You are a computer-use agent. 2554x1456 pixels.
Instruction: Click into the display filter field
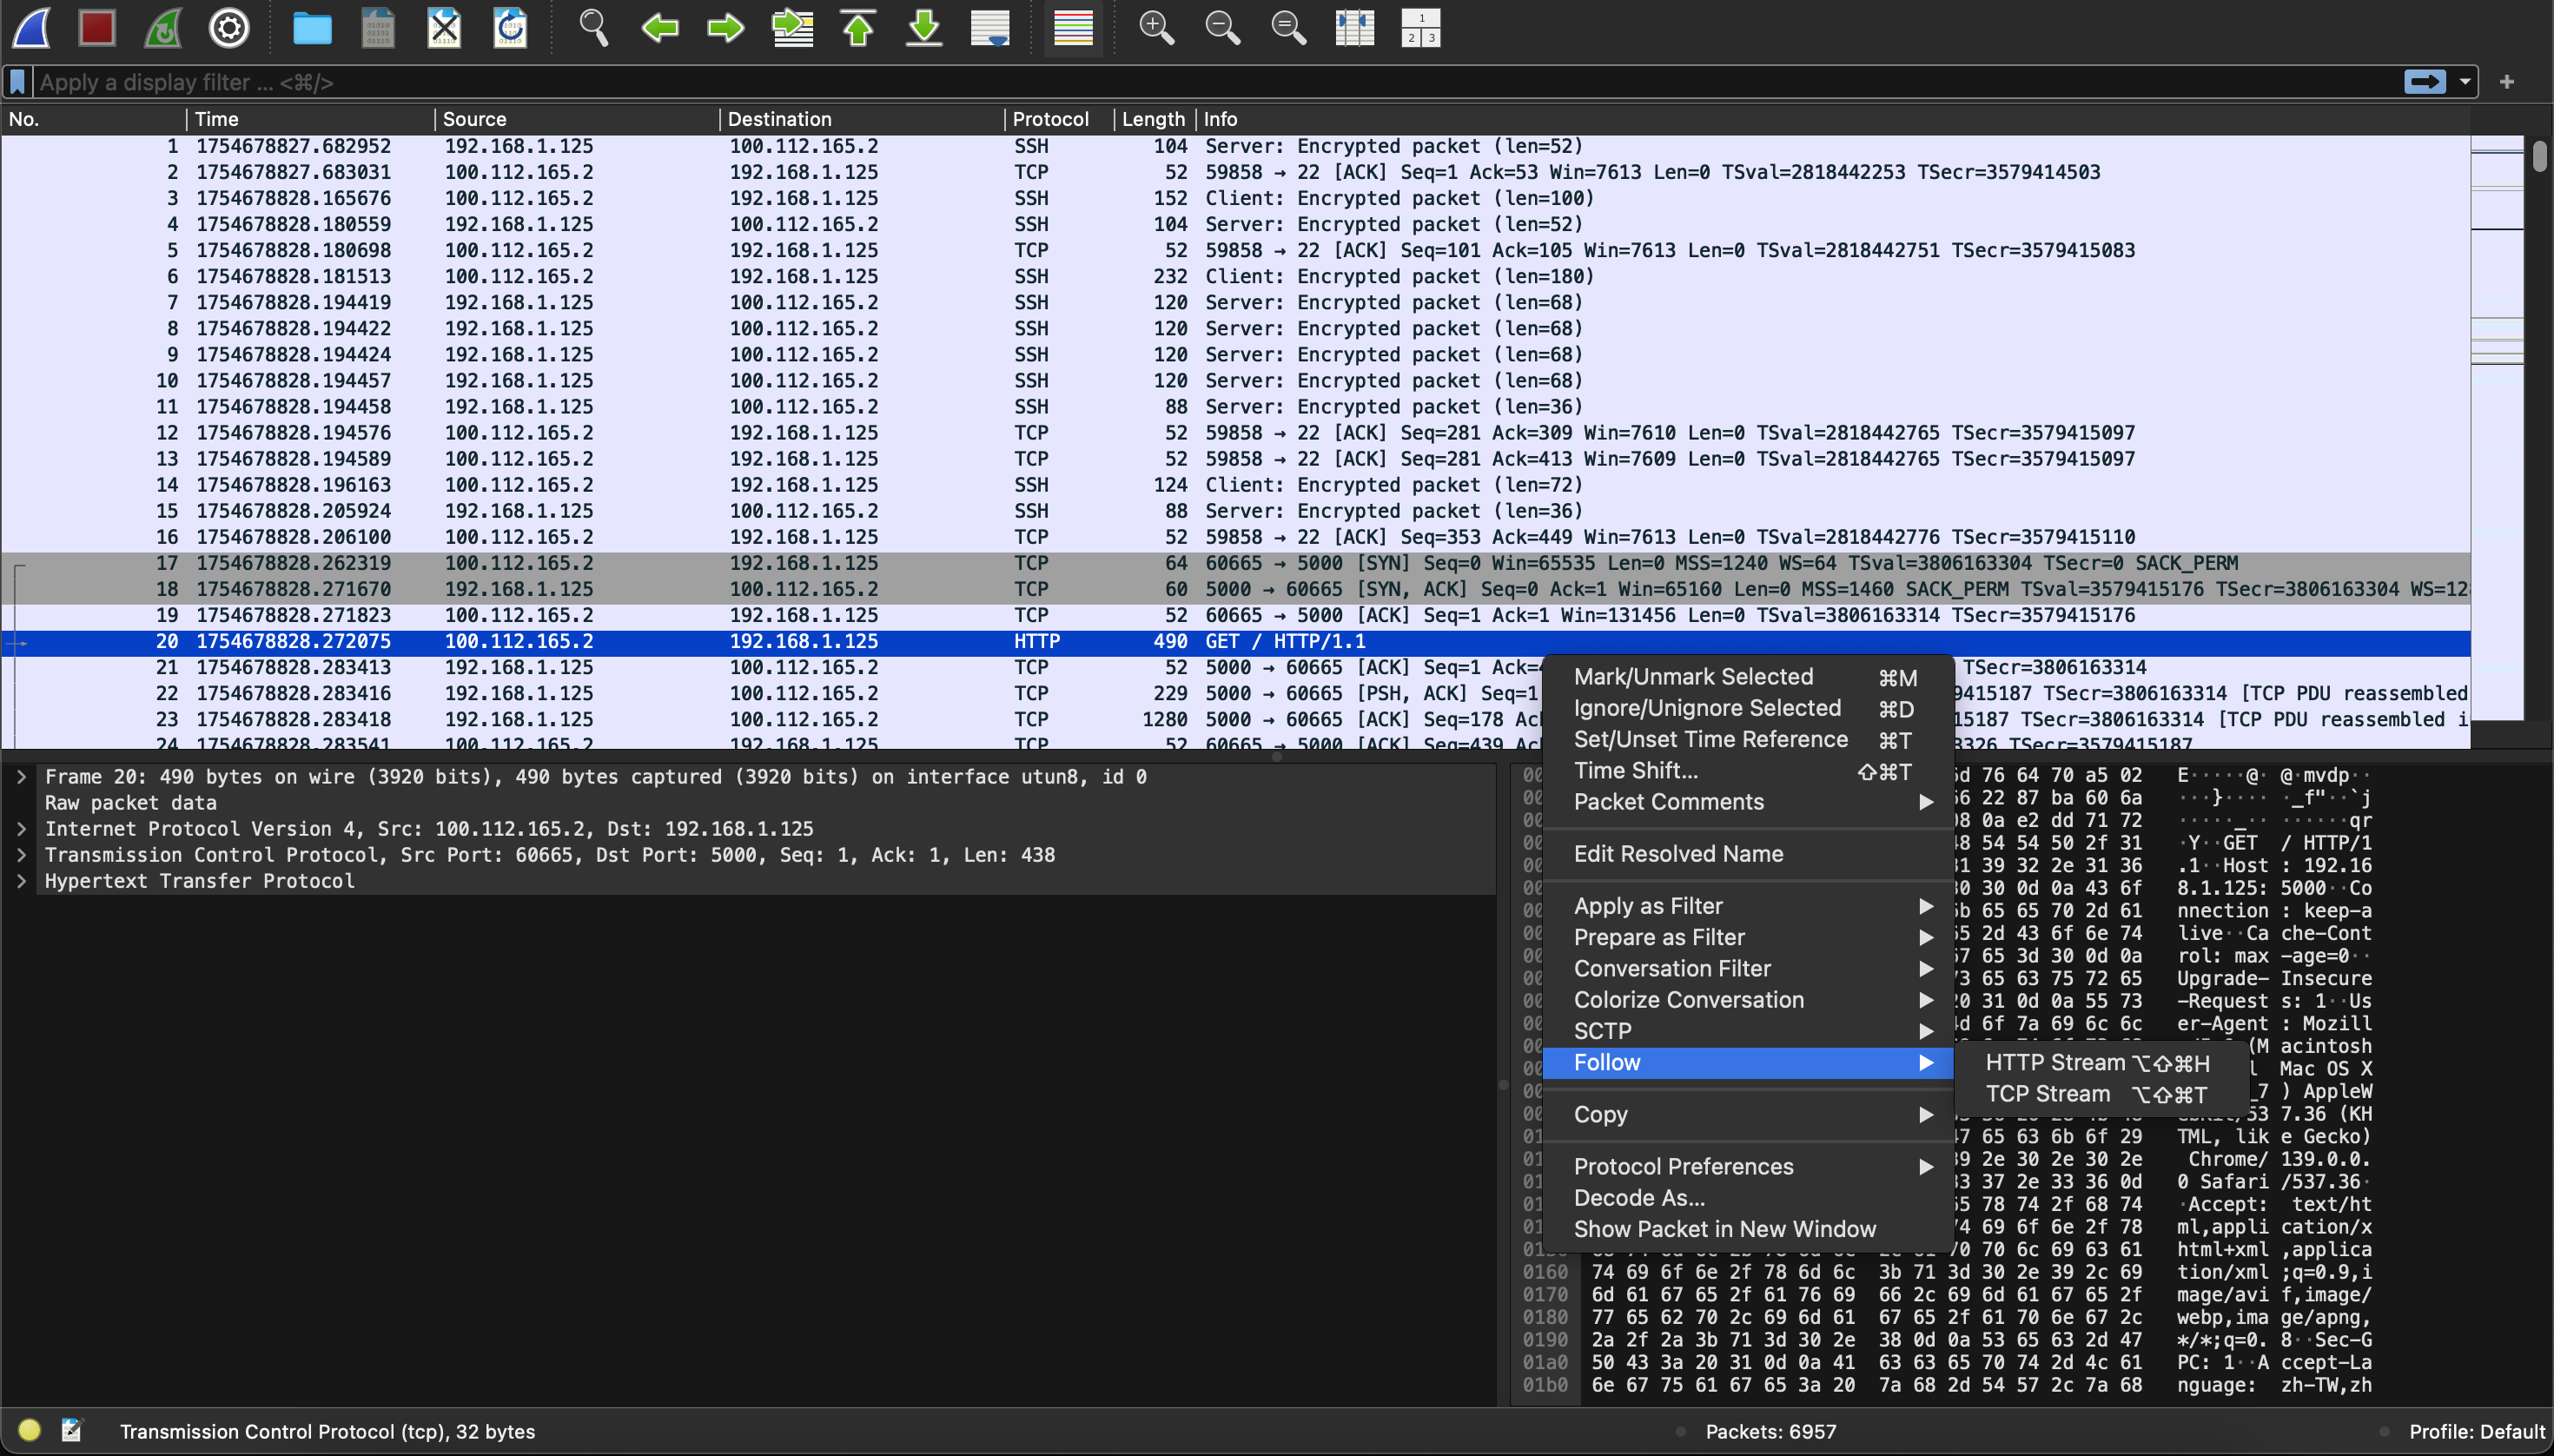(1200, 82)
